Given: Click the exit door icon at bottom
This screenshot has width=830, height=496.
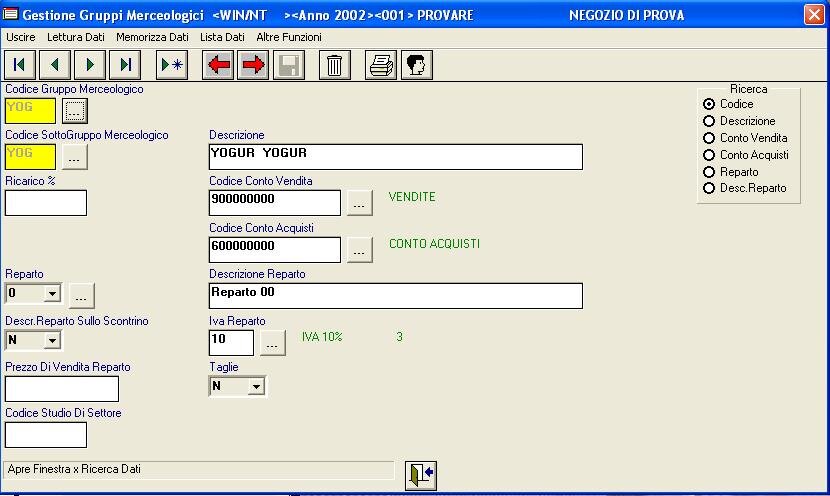Looking at the screenshot, I should tap(421, 475).
